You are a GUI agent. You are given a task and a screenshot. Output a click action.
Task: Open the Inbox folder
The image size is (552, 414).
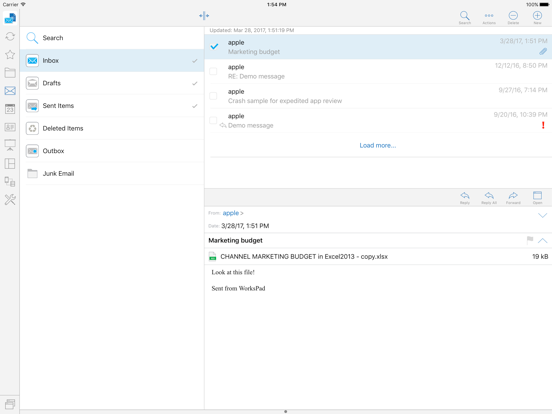pos(112,61)
